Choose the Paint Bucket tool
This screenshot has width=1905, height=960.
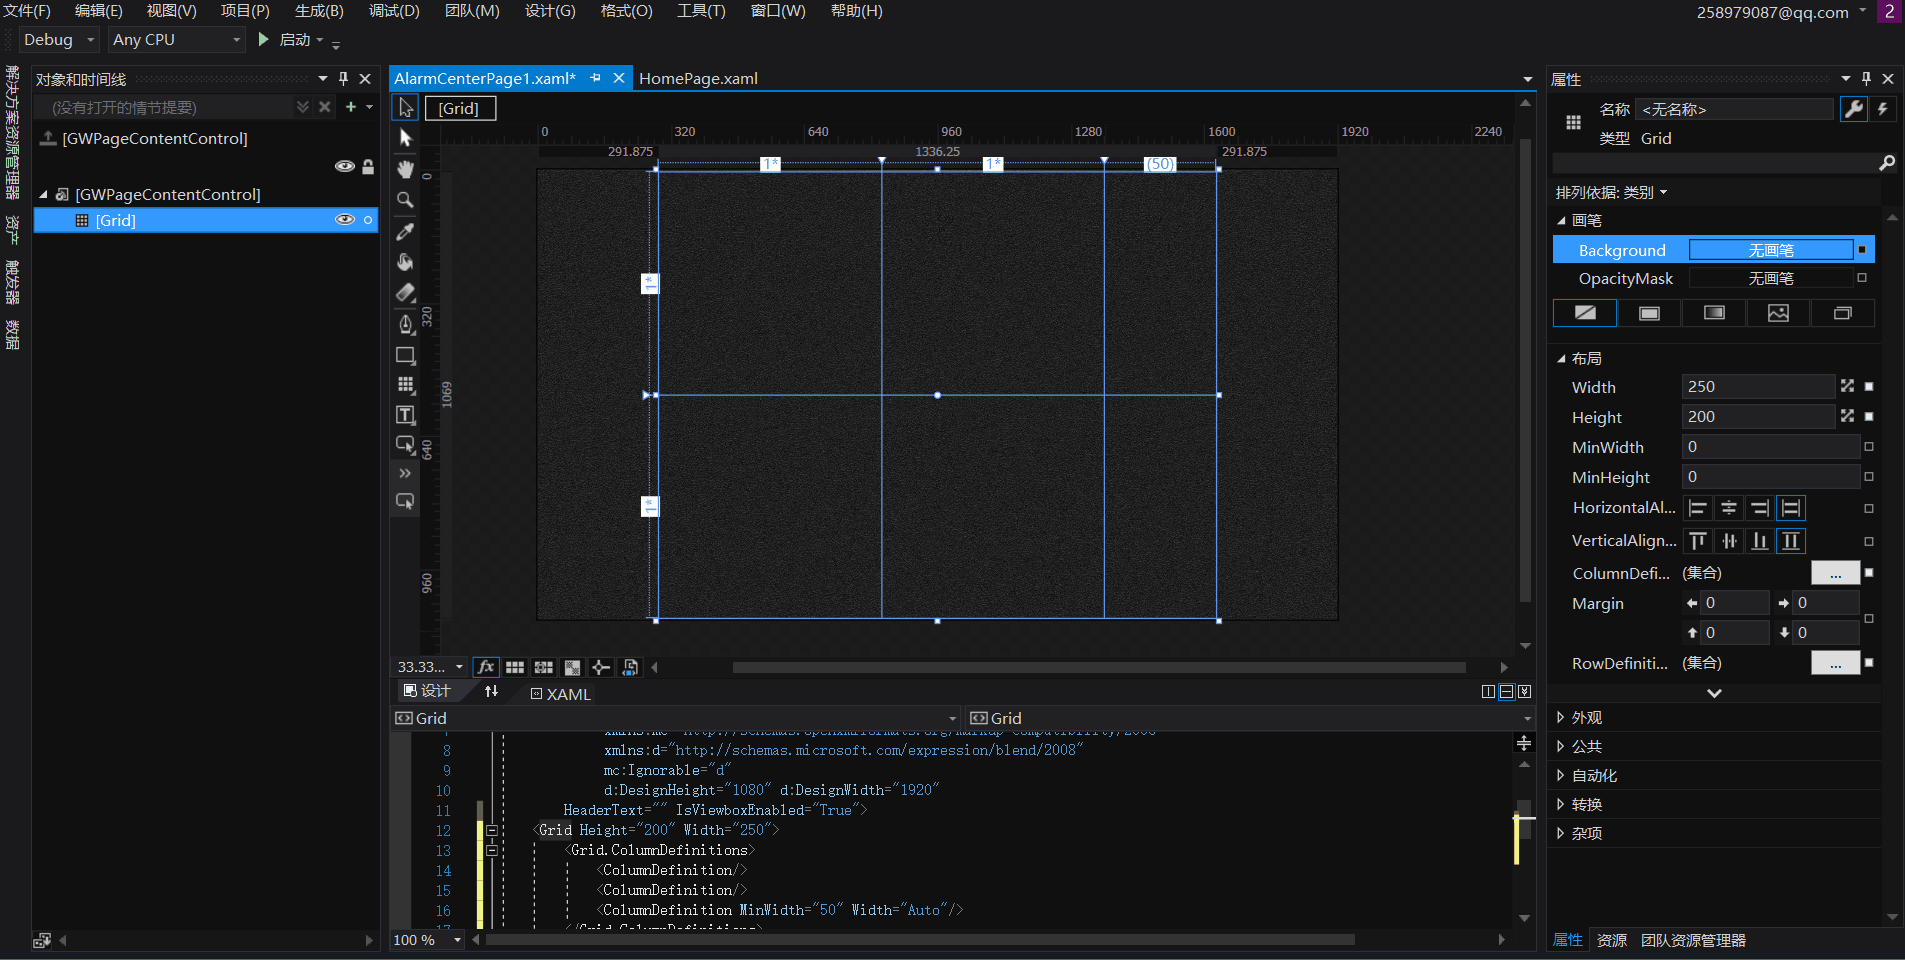[405, 262]
